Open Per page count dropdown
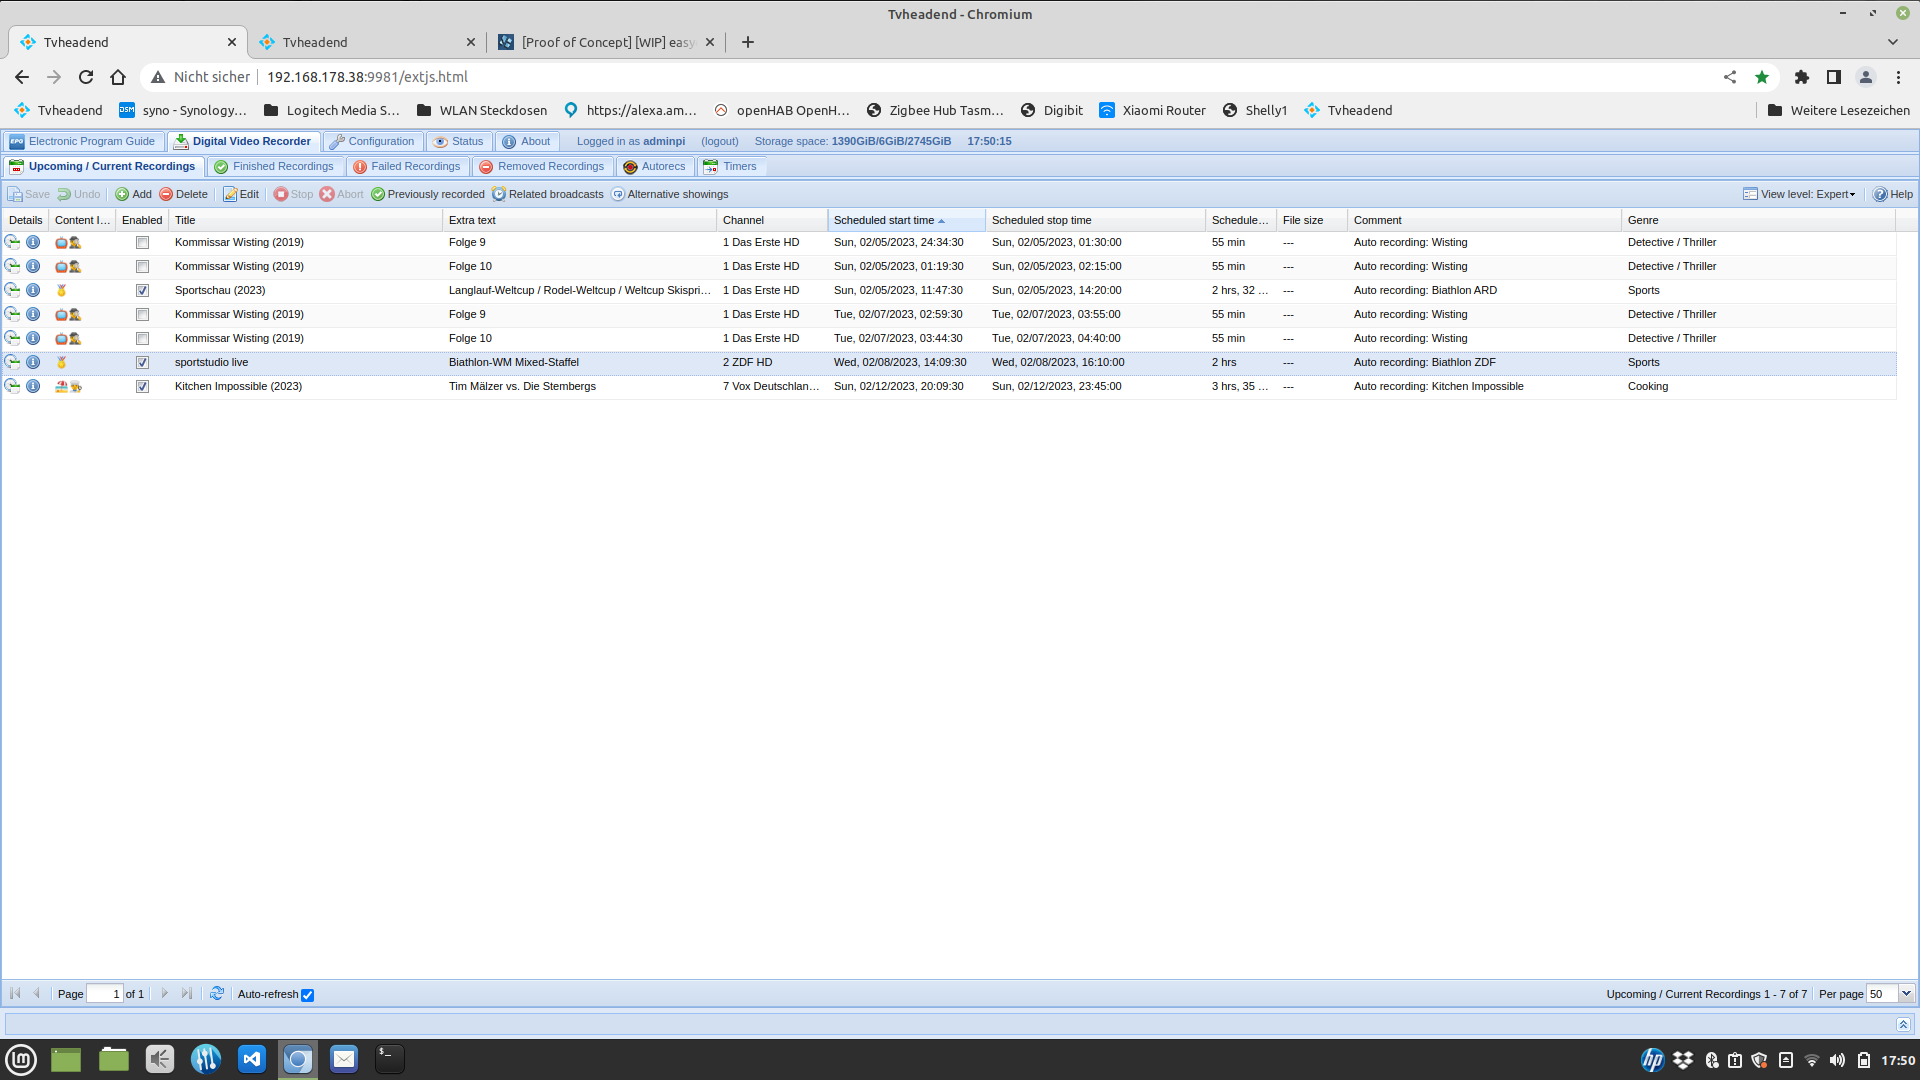1920x1080 pixels. [1906, 993]
